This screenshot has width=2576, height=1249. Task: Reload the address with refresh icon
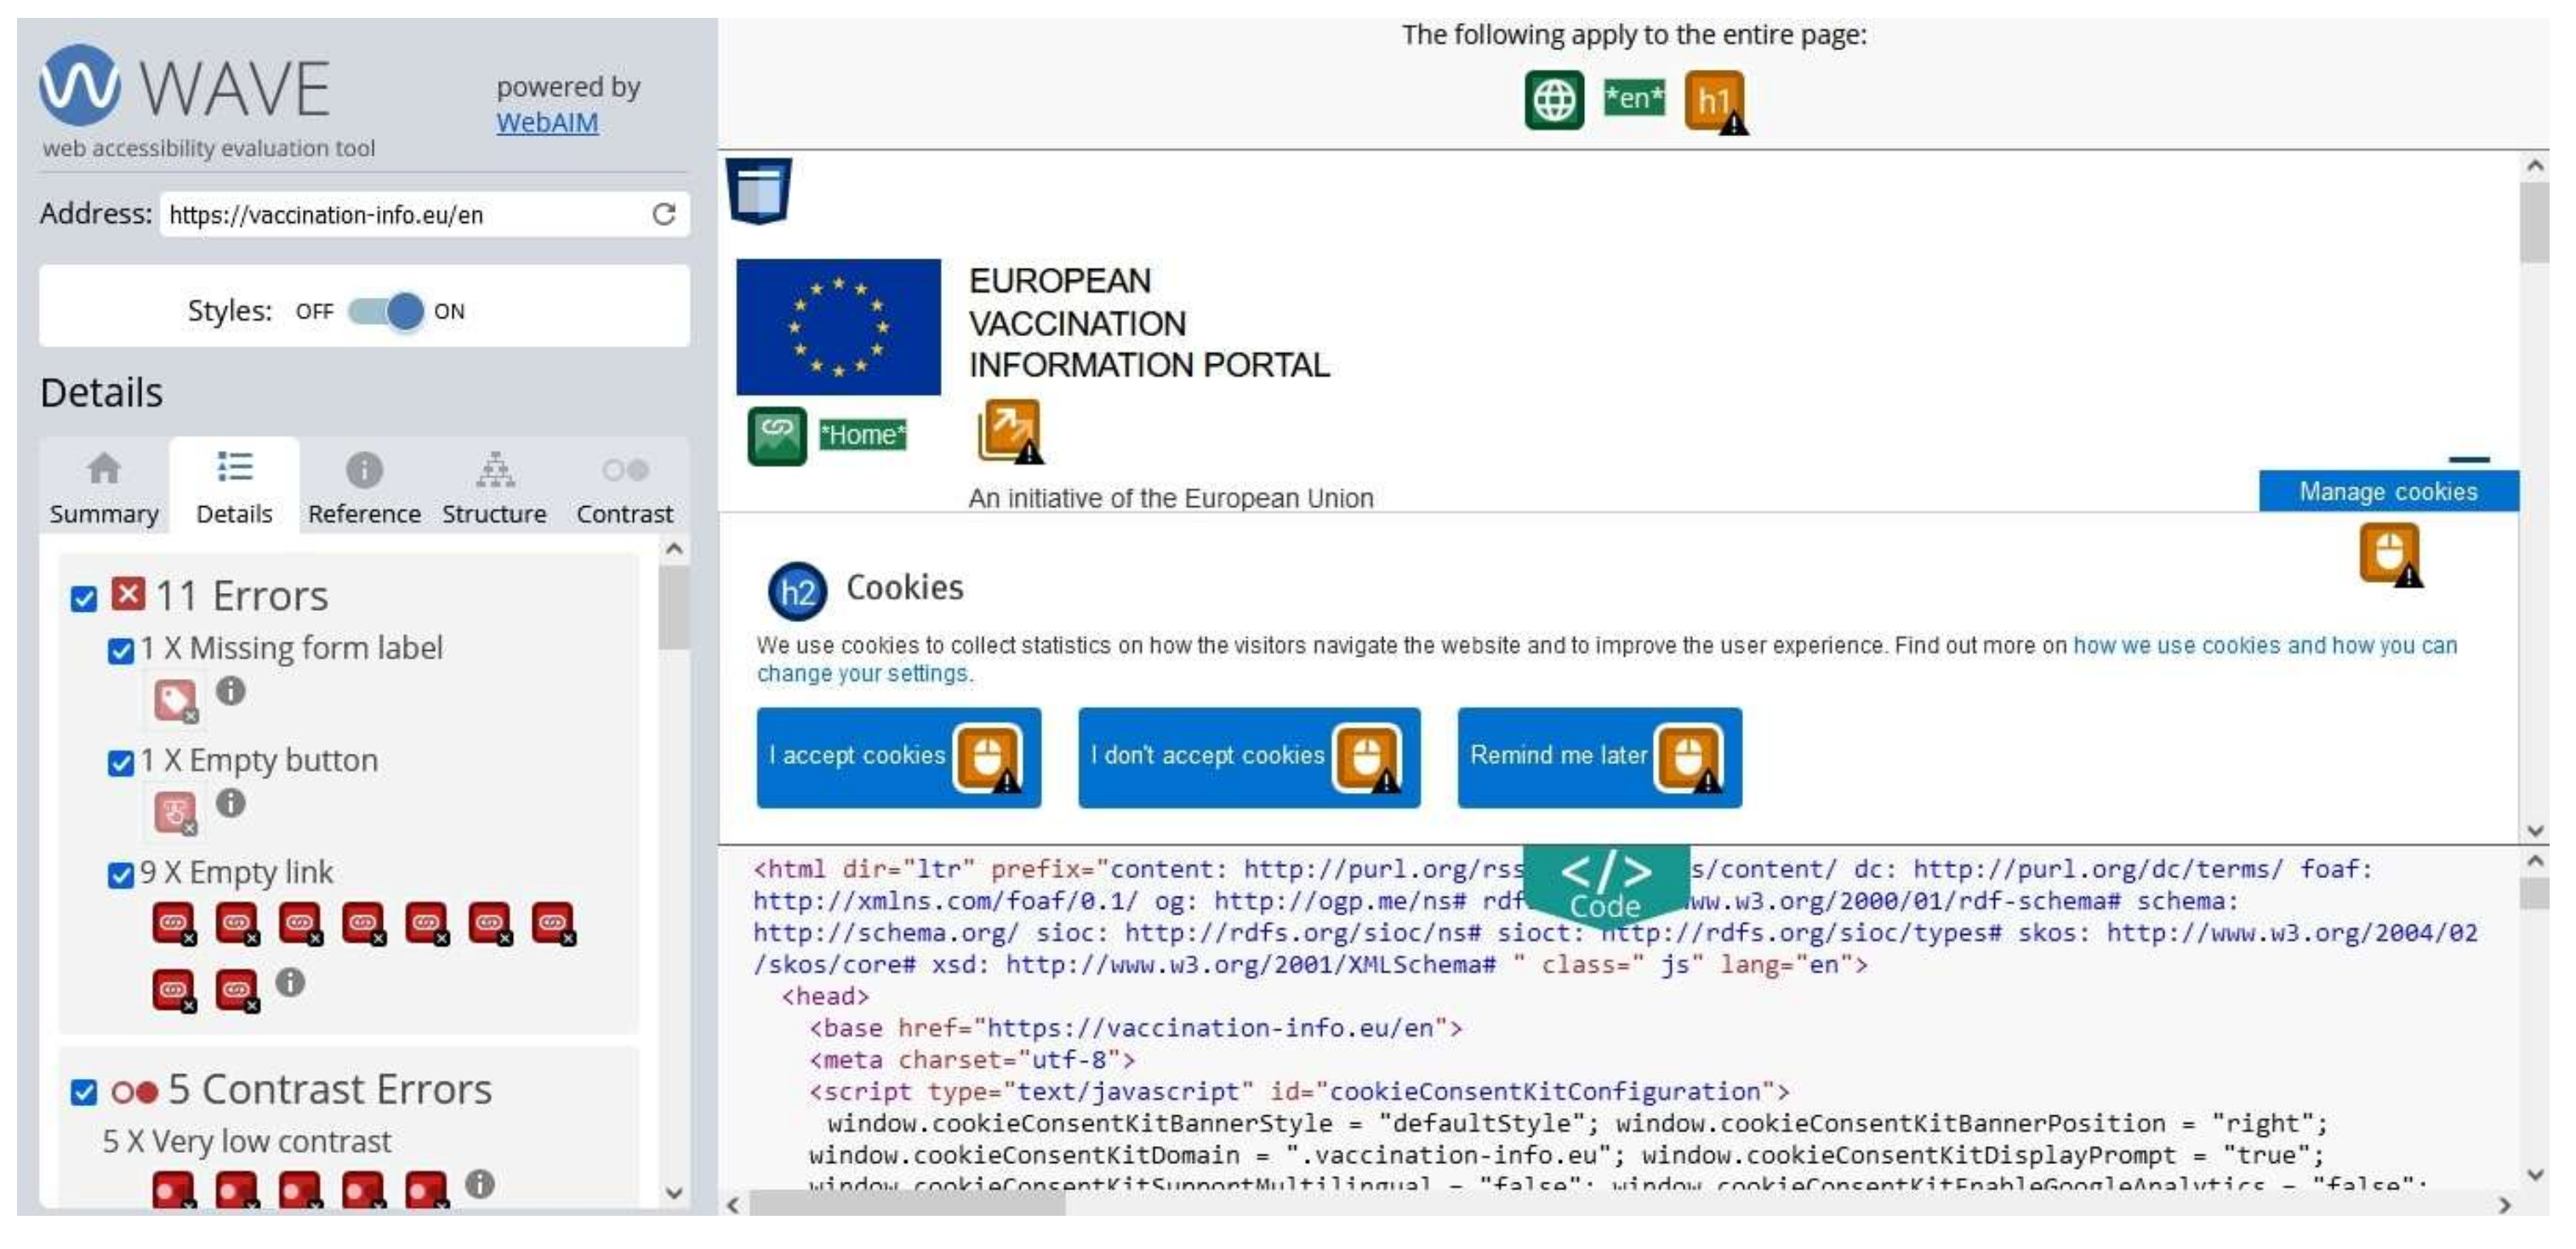[664, 215]
